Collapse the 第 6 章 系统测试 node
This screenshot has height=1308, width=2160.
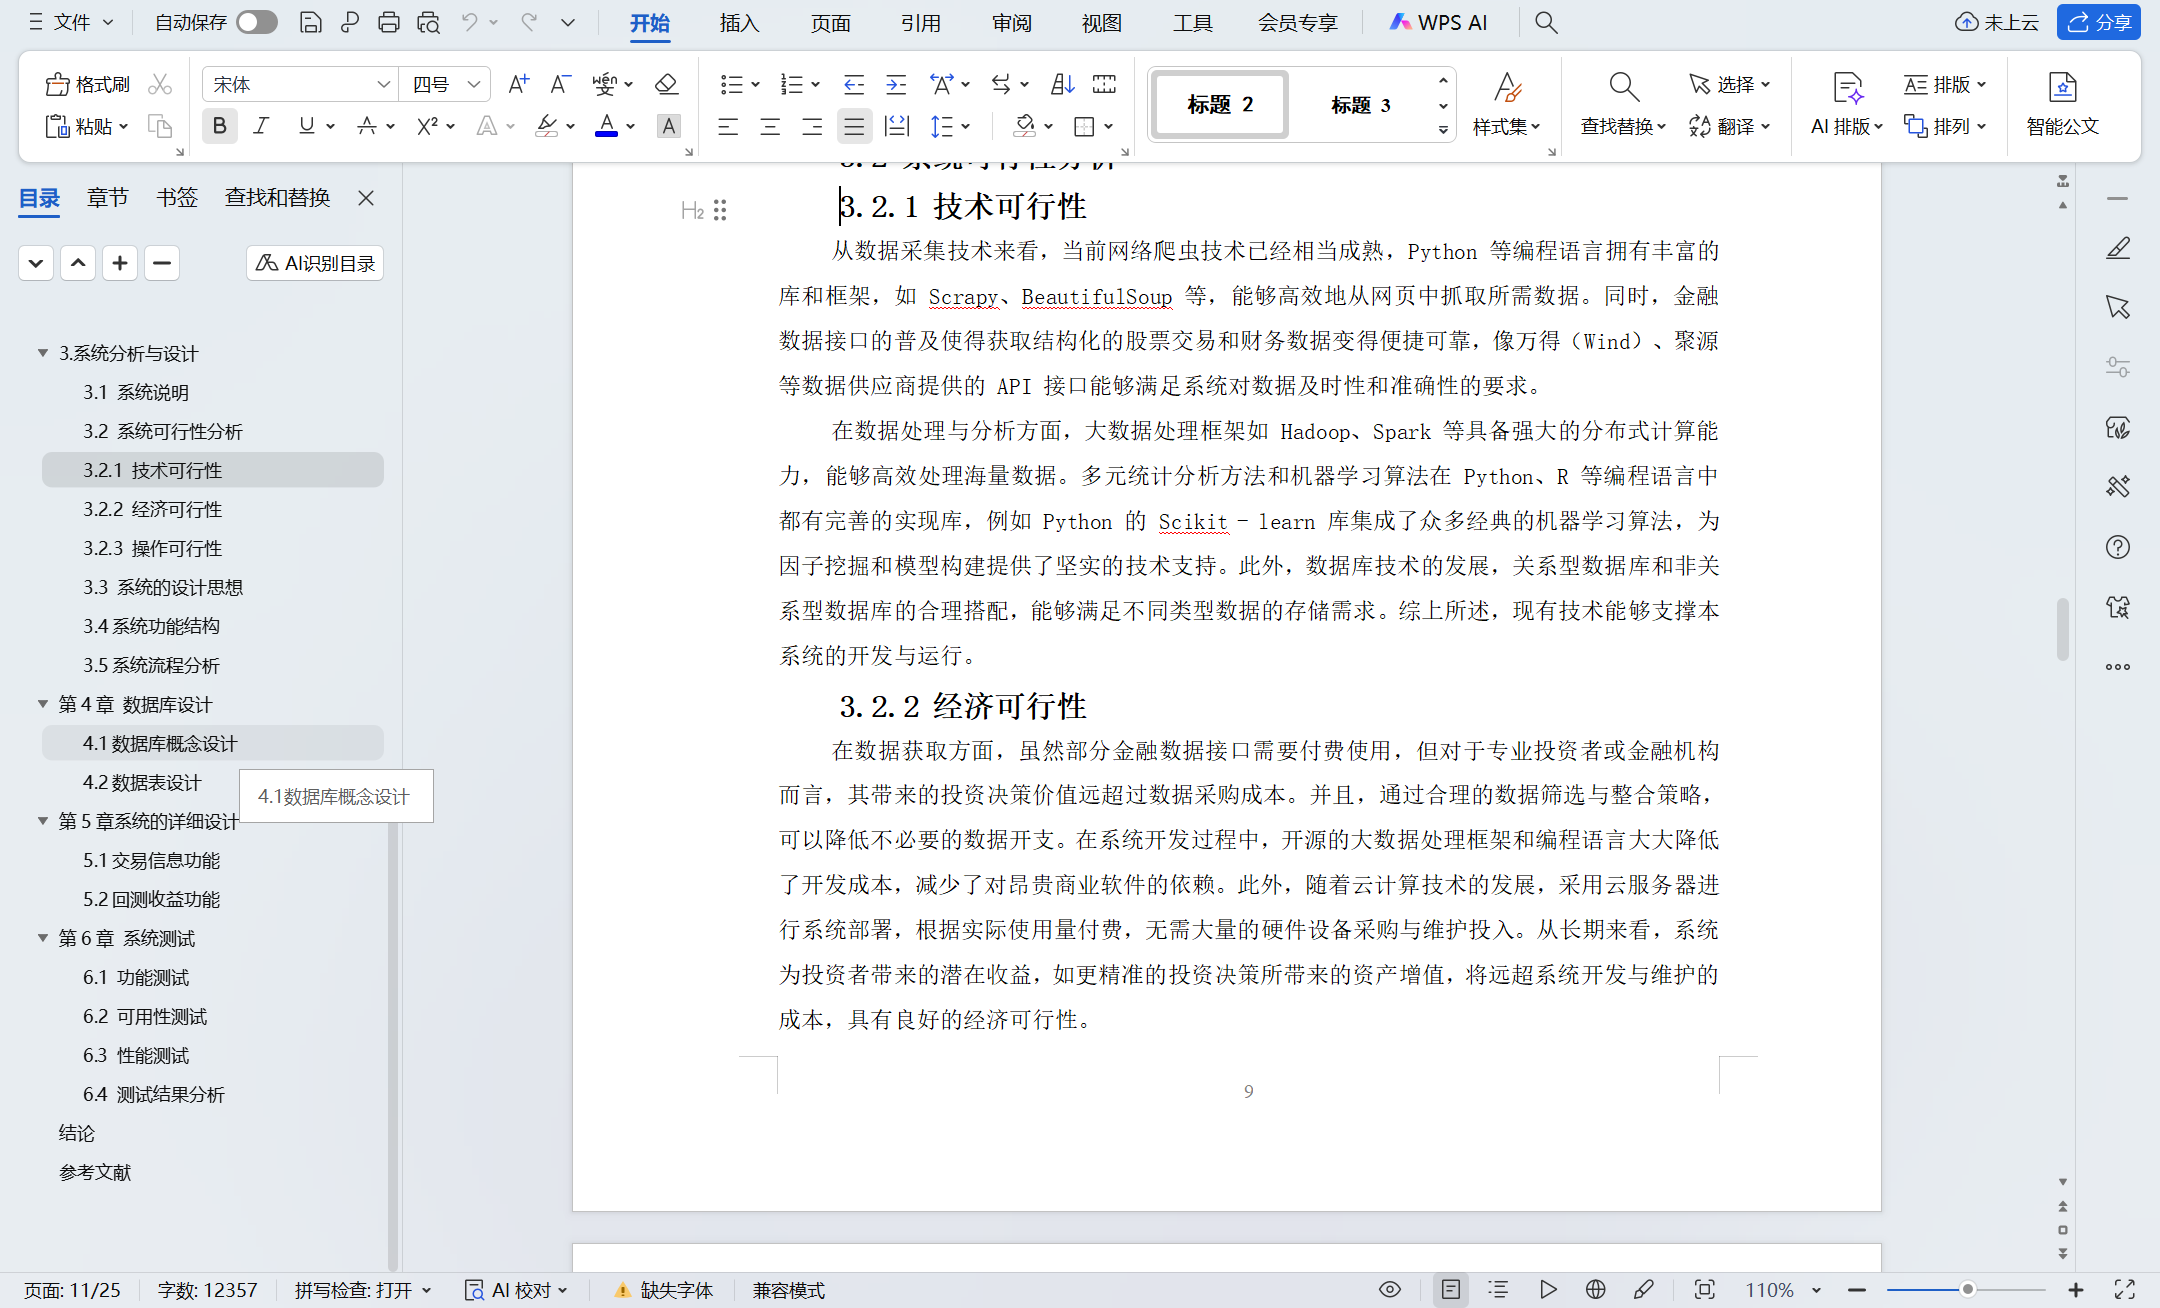coord(43,938)
